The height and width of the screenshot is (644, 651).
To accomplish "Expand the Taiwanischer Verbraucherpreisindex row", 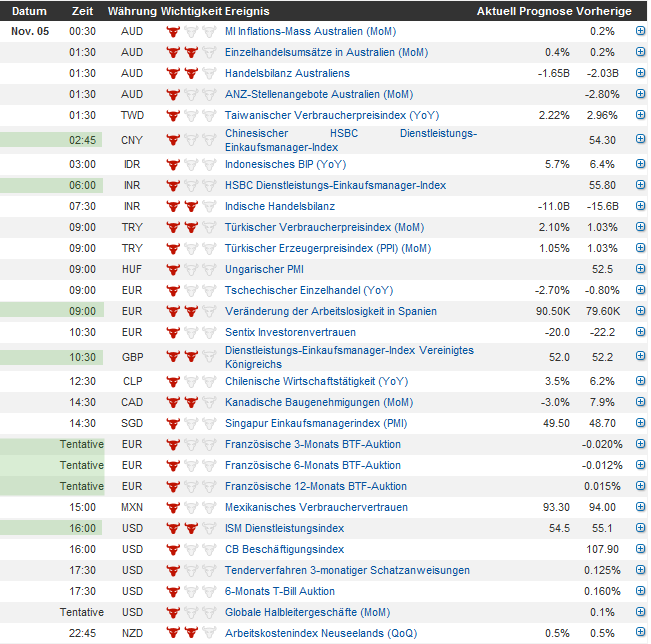I will 640,115.
